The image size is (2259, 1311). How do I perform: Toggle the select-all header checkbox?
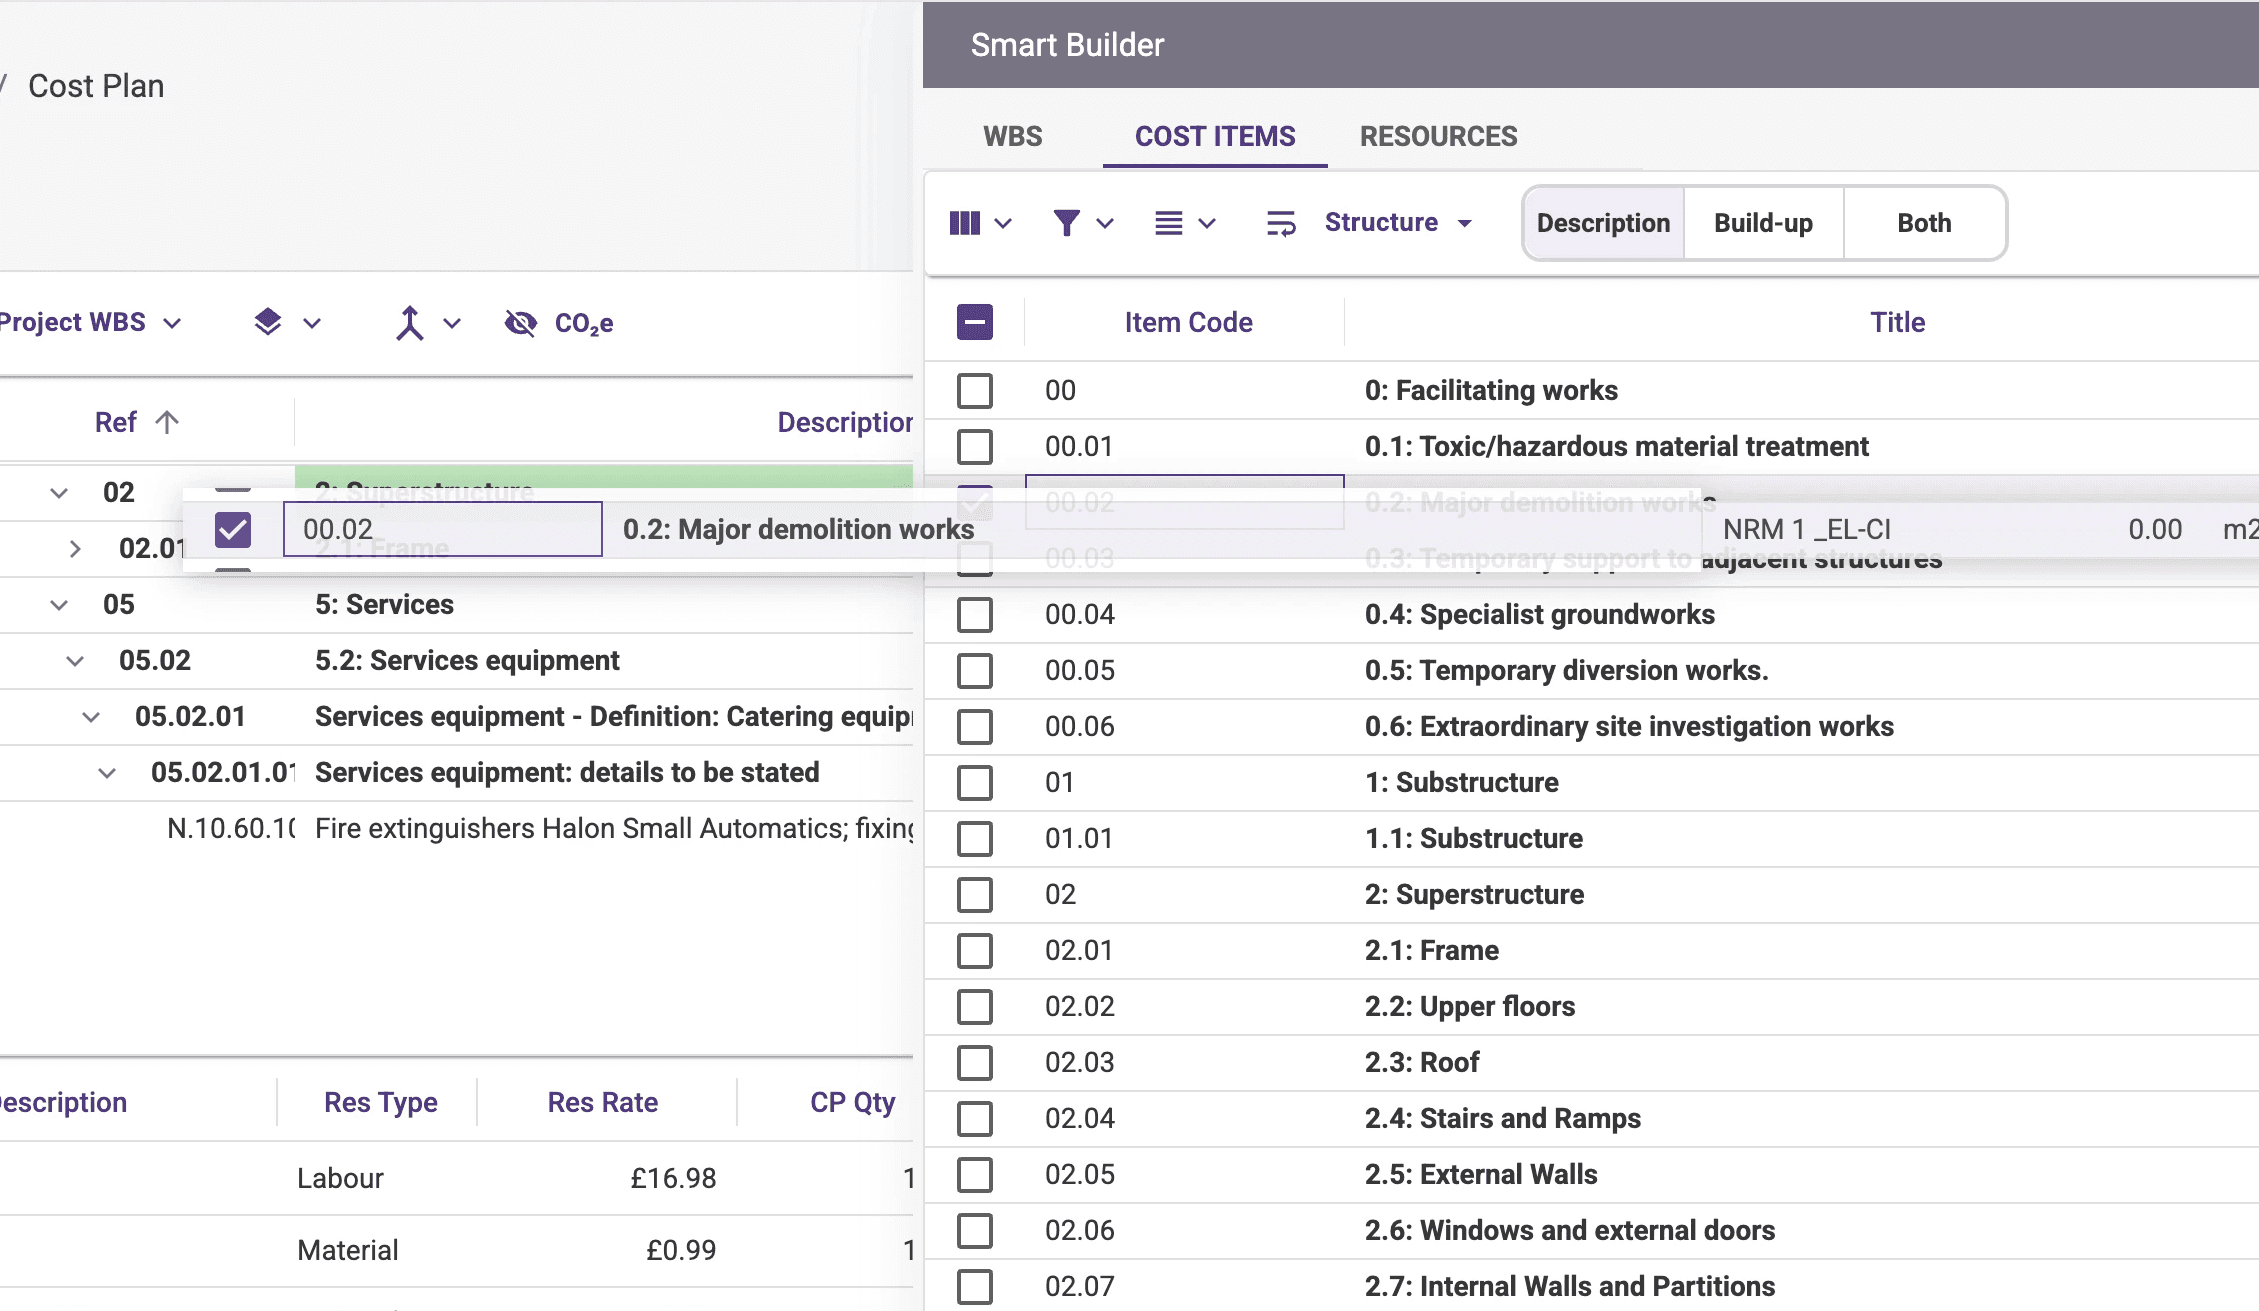pos(975,322)
